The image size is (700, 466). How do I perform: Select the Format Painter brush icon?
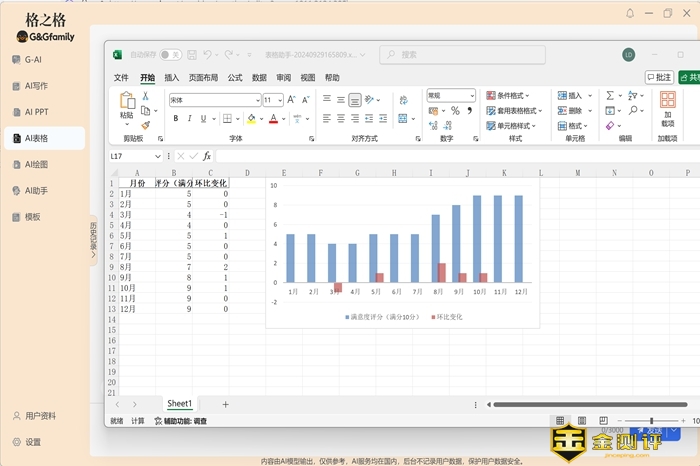[x=145, y=125]
